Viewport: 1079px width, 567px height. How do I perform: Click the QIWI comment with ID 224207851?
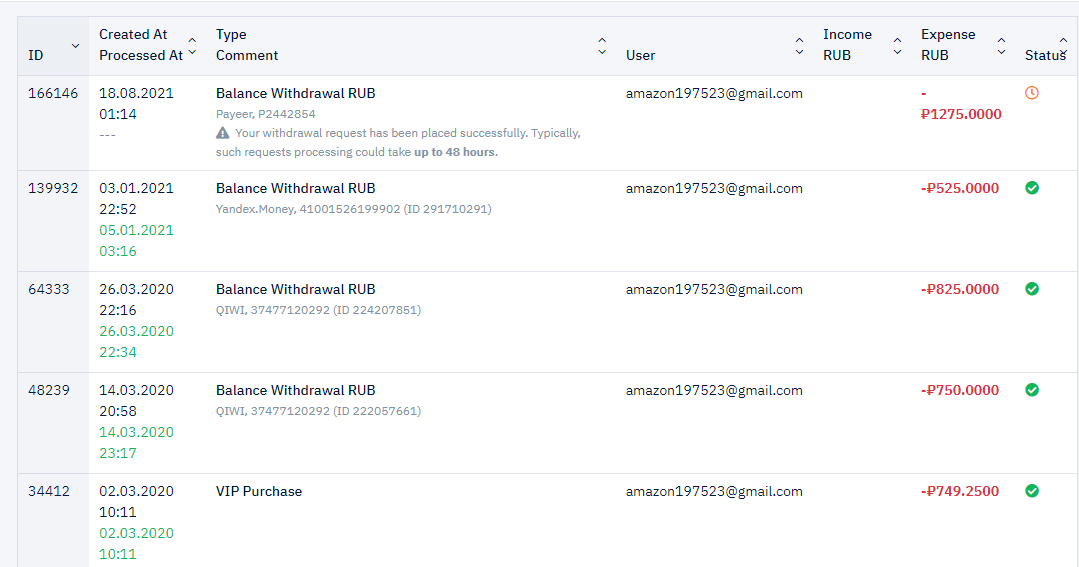coord(318,310)
